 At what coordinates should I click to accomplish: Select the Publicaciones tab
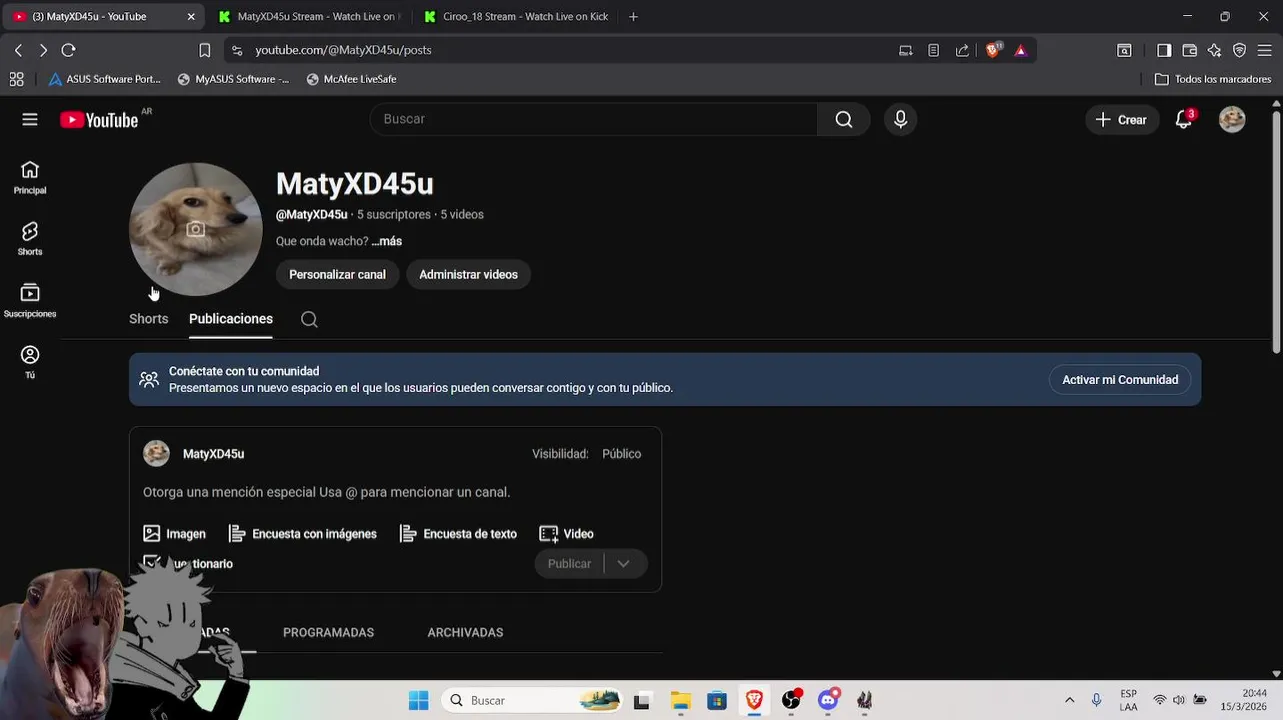pos(231,319)
